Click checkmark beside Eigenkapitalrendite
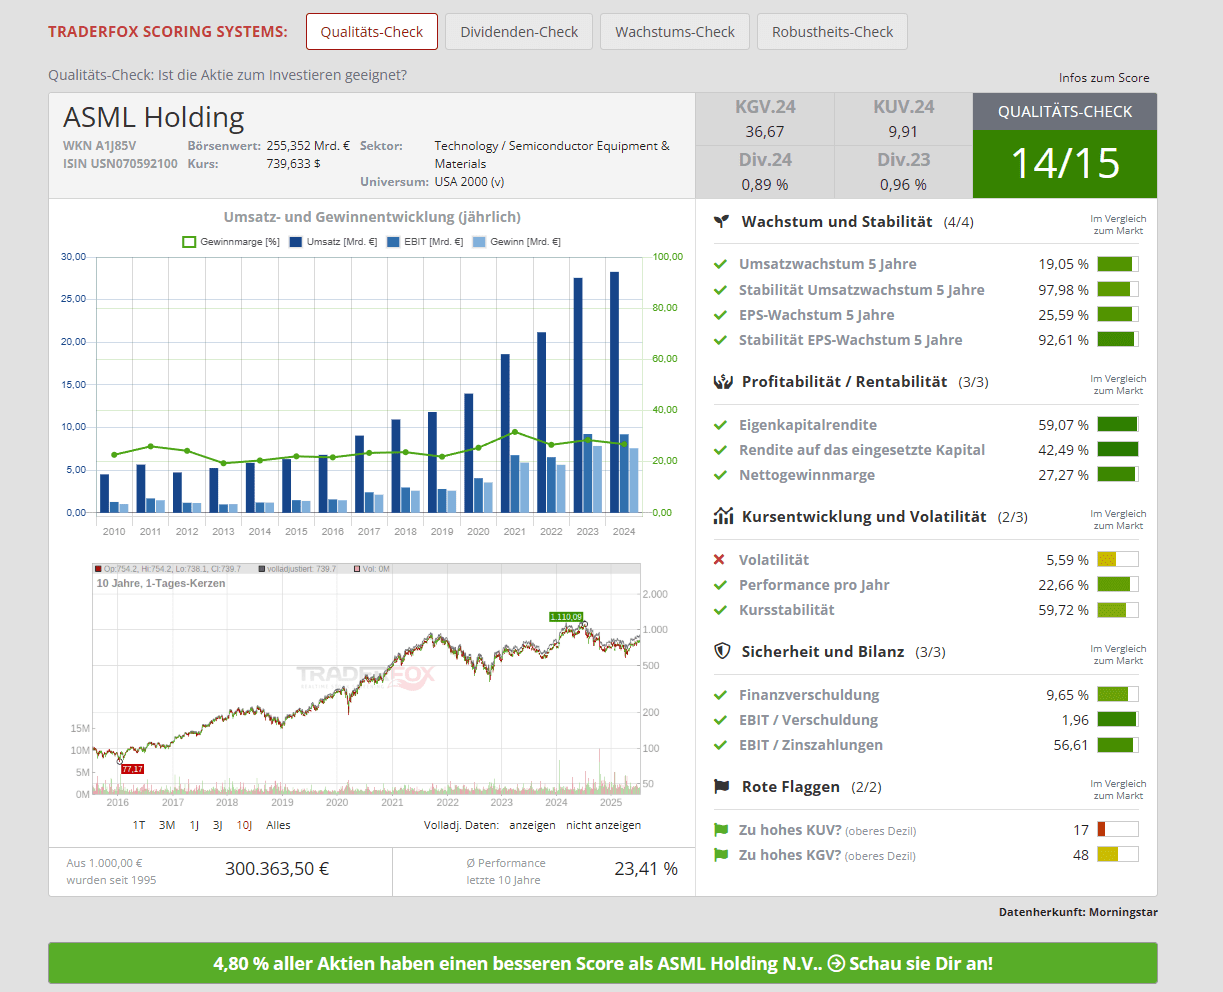The width and height of the screenshot is (1223, 992). point(720,425)
